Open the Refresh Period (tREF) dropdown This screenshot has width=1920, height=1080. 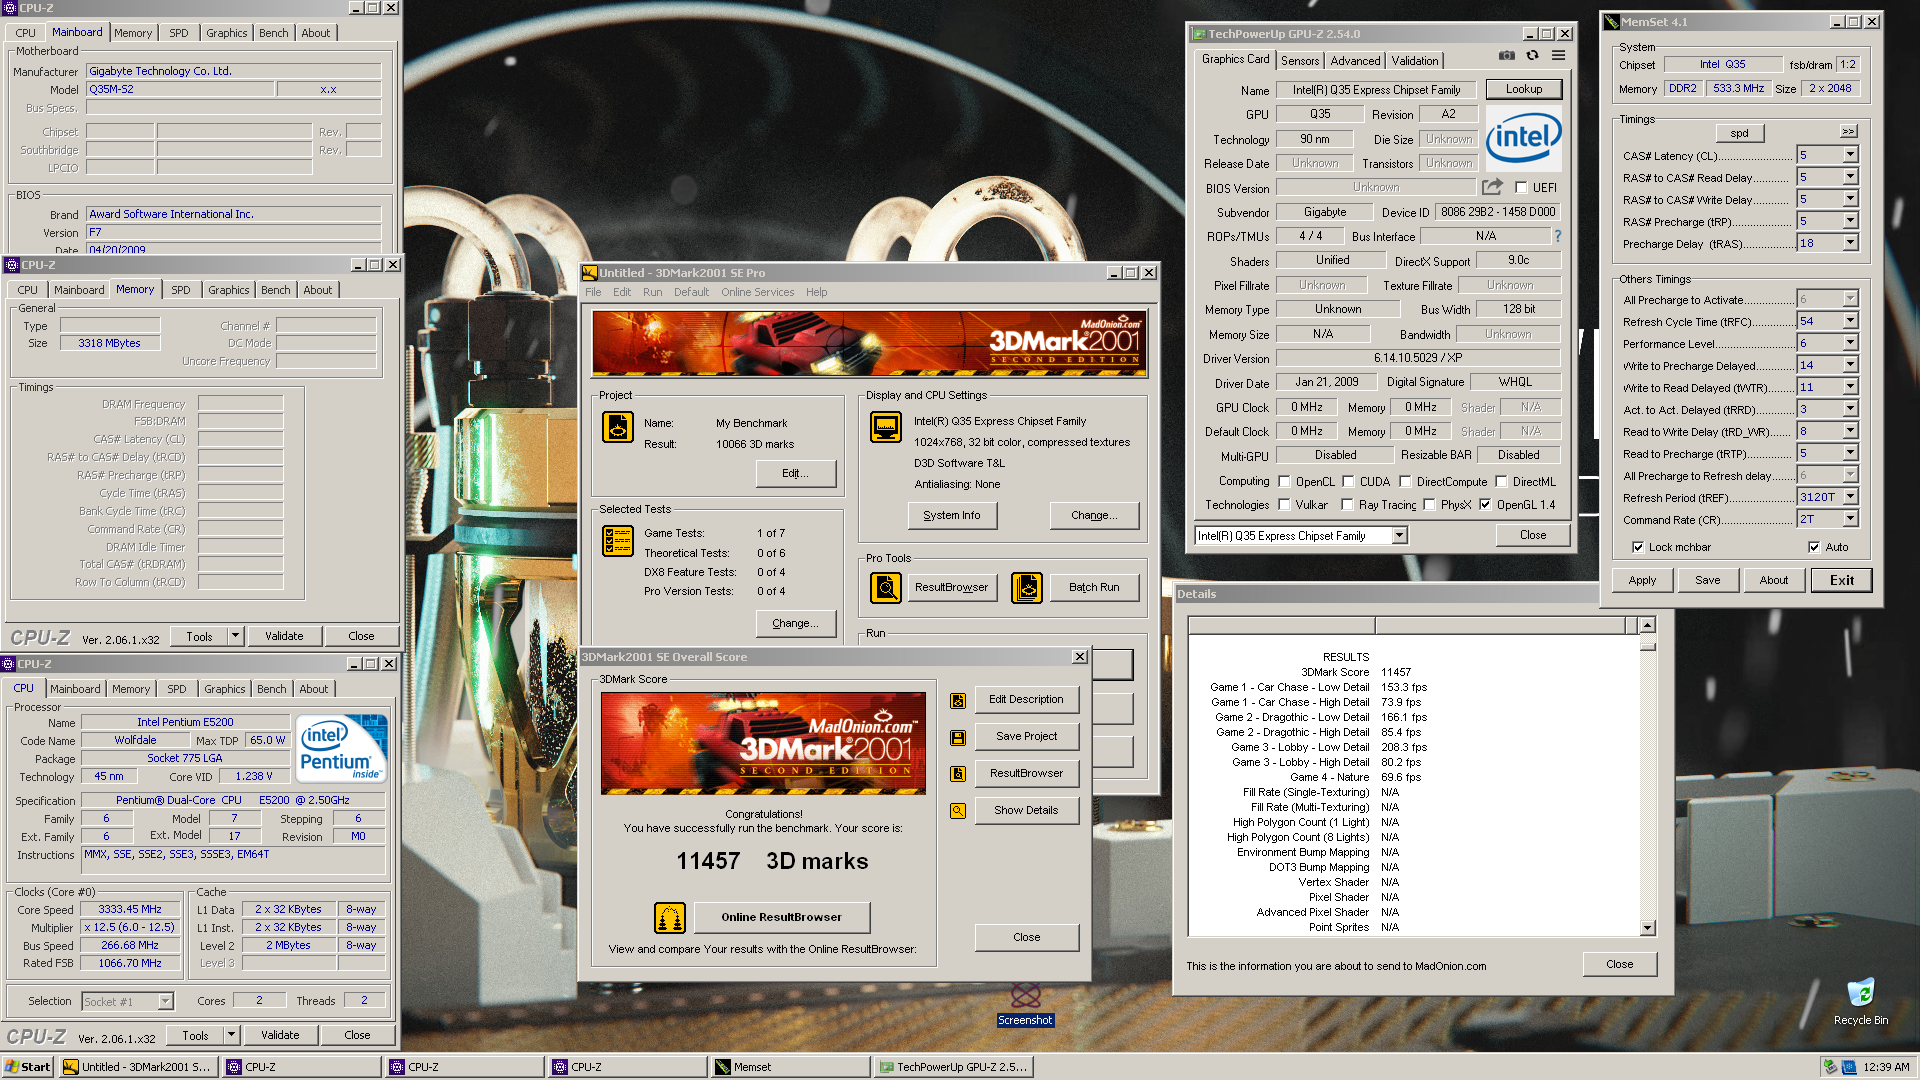coord(1850,497)
